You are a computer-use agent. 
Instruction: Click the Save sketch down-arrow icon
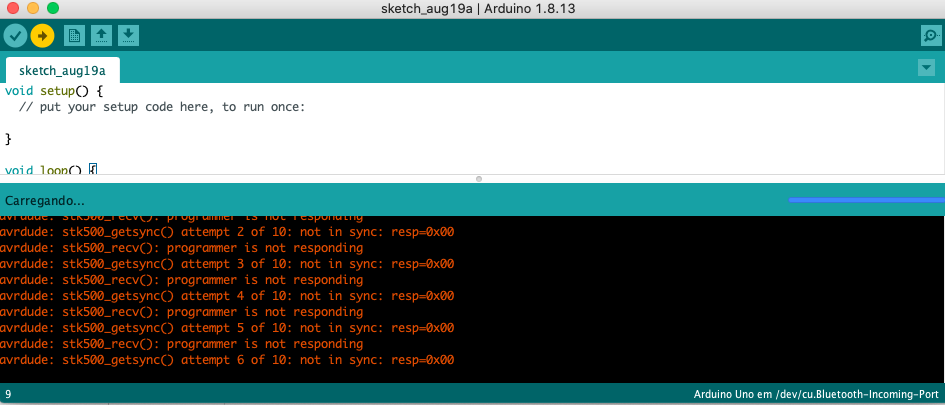(x=128, y=36)
